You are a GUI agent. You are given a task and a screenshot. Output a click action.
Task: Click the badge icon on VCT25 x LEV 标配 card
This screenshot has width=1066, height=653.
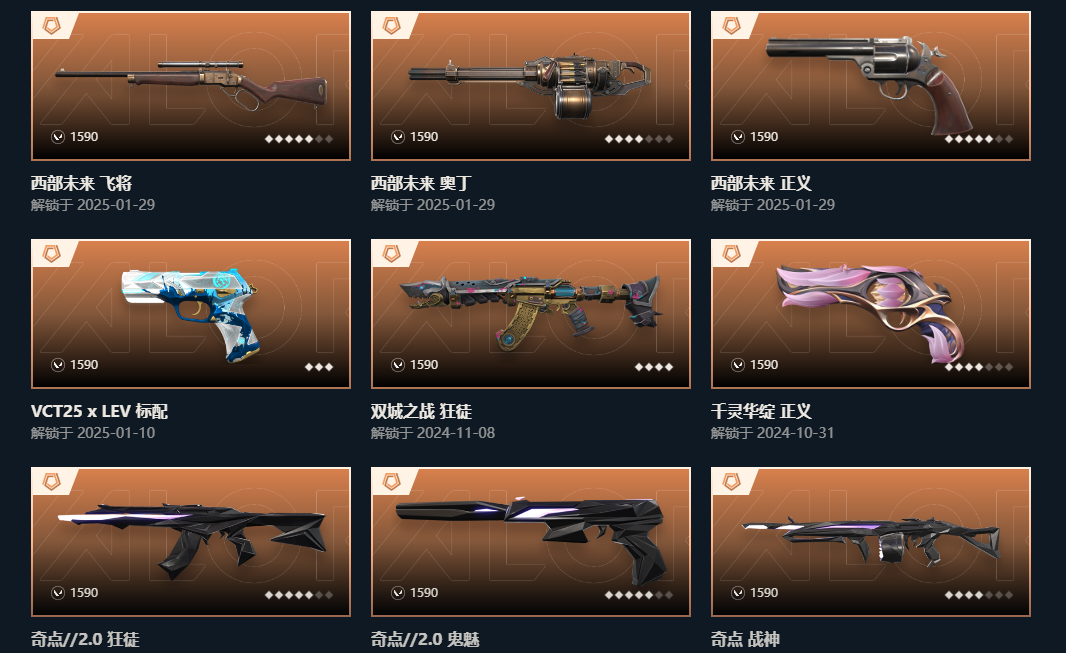point(52,254)
